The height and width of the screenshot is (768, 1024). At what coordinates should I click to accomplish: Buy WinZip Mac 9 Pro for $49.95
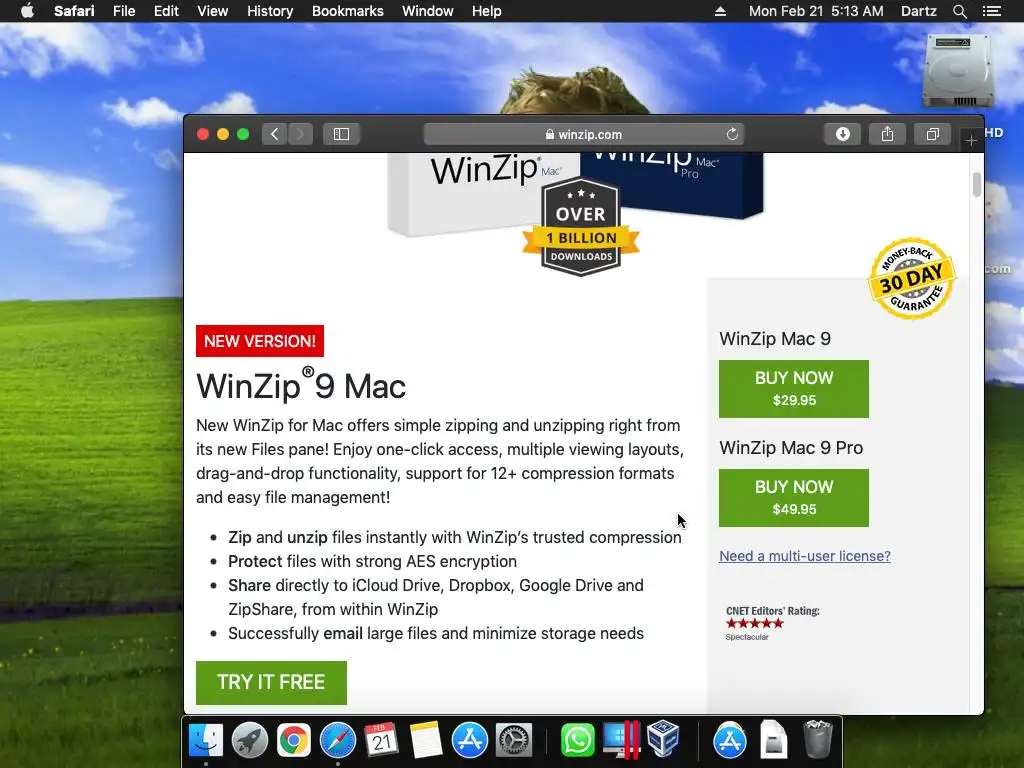pyautogui.click(x=793, y=498)
